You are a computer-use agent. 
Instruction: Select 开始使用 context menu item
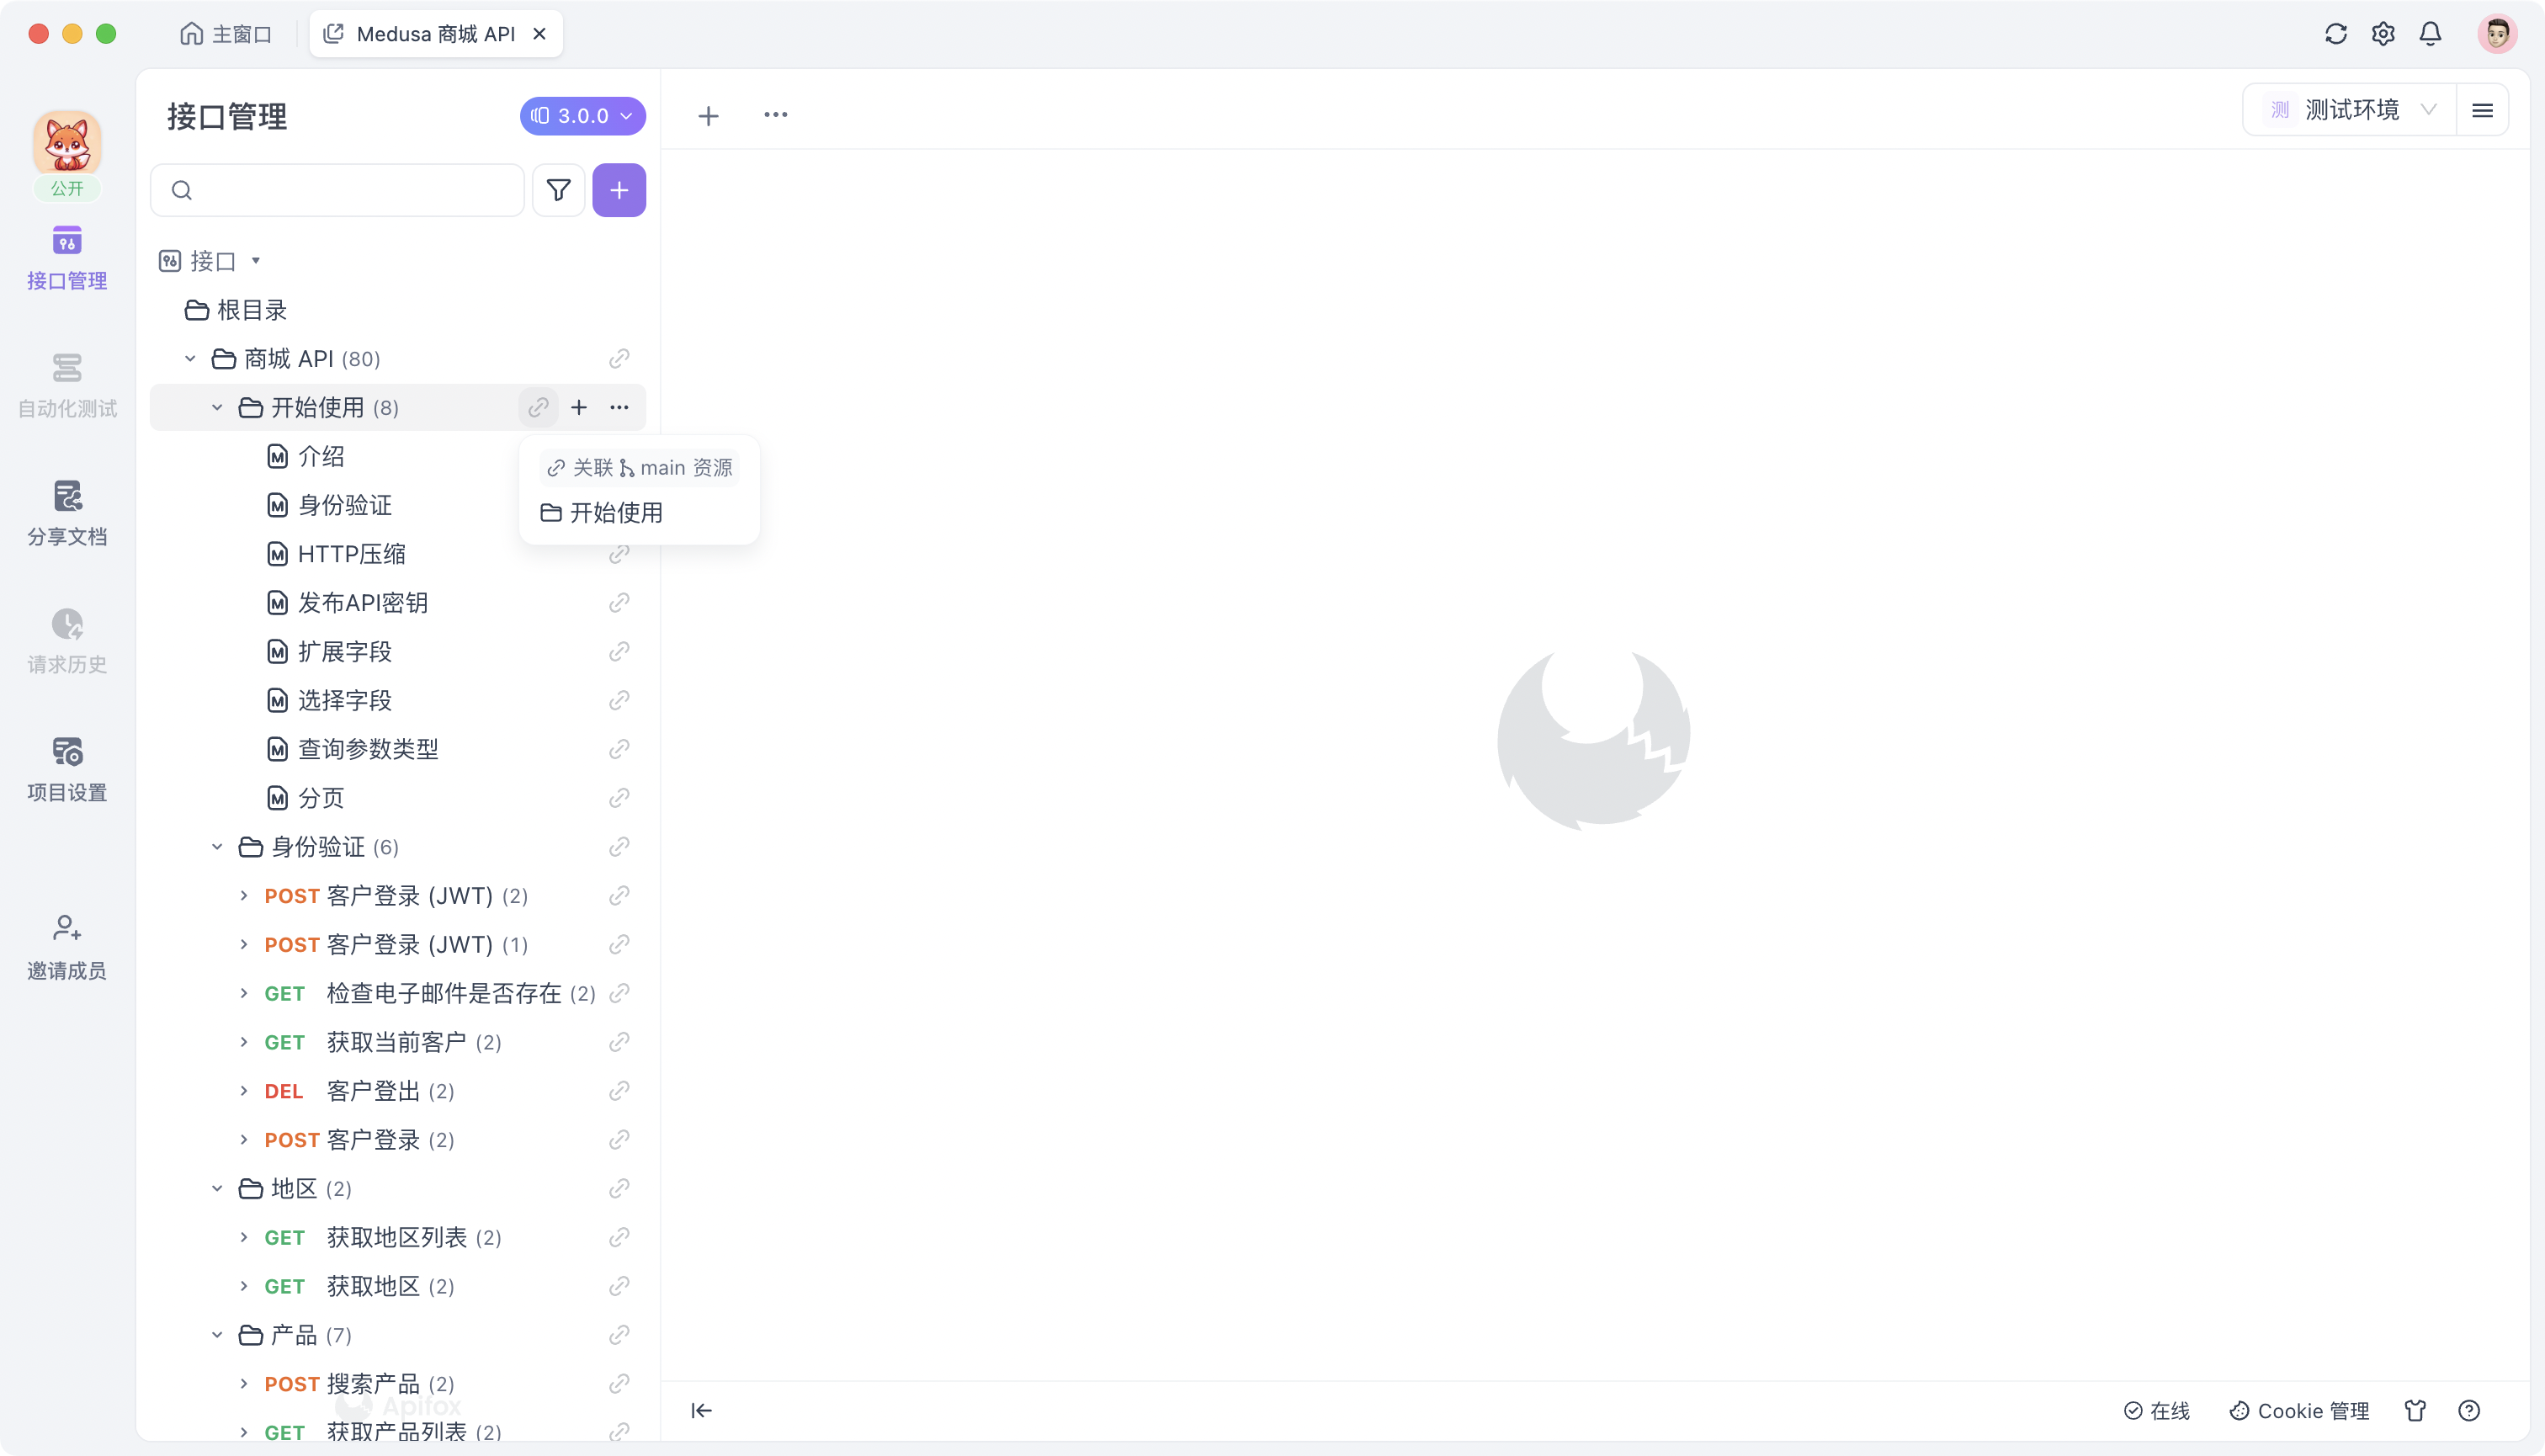(615, 513)
